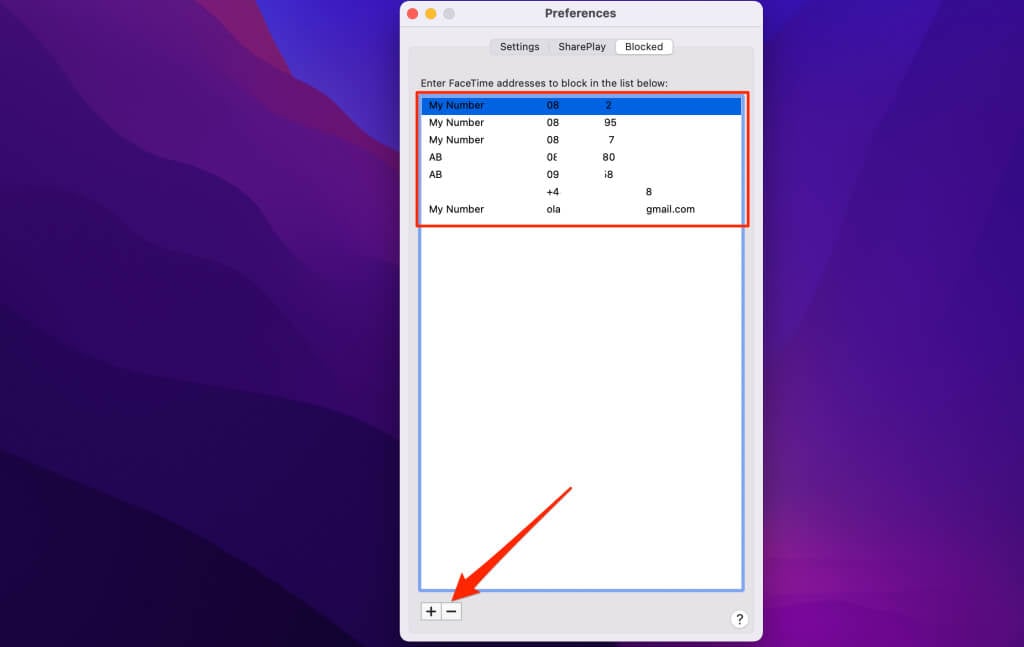Close the Preferences window with red button
The width and height of the screenshot is (1024, 647).
point(413,14)
